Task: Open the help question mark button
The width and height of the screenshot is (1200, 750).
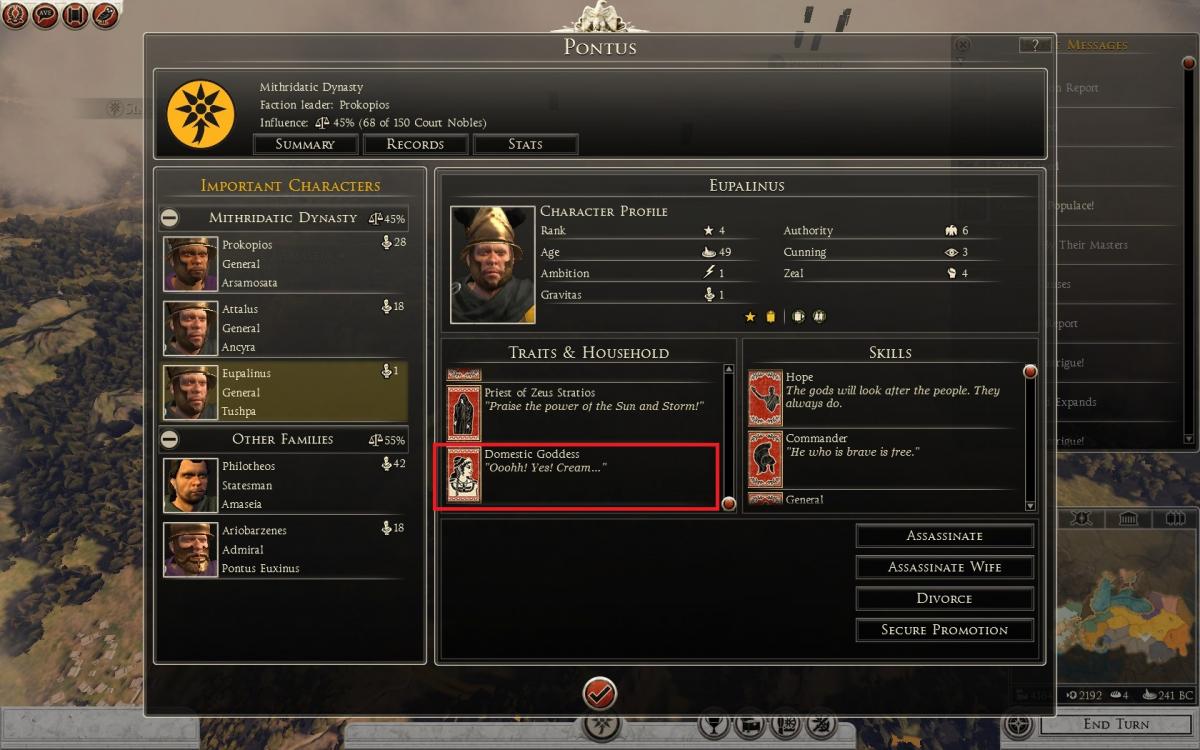Action: [1035, 45]
